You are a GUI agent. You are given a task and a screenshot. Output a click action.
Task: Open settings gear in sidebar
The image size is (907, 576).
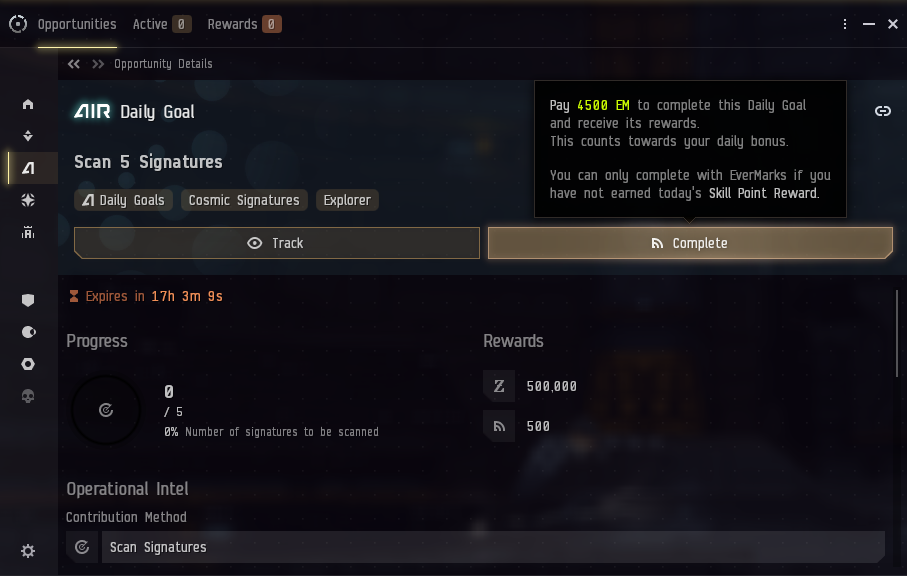point(28,551)
